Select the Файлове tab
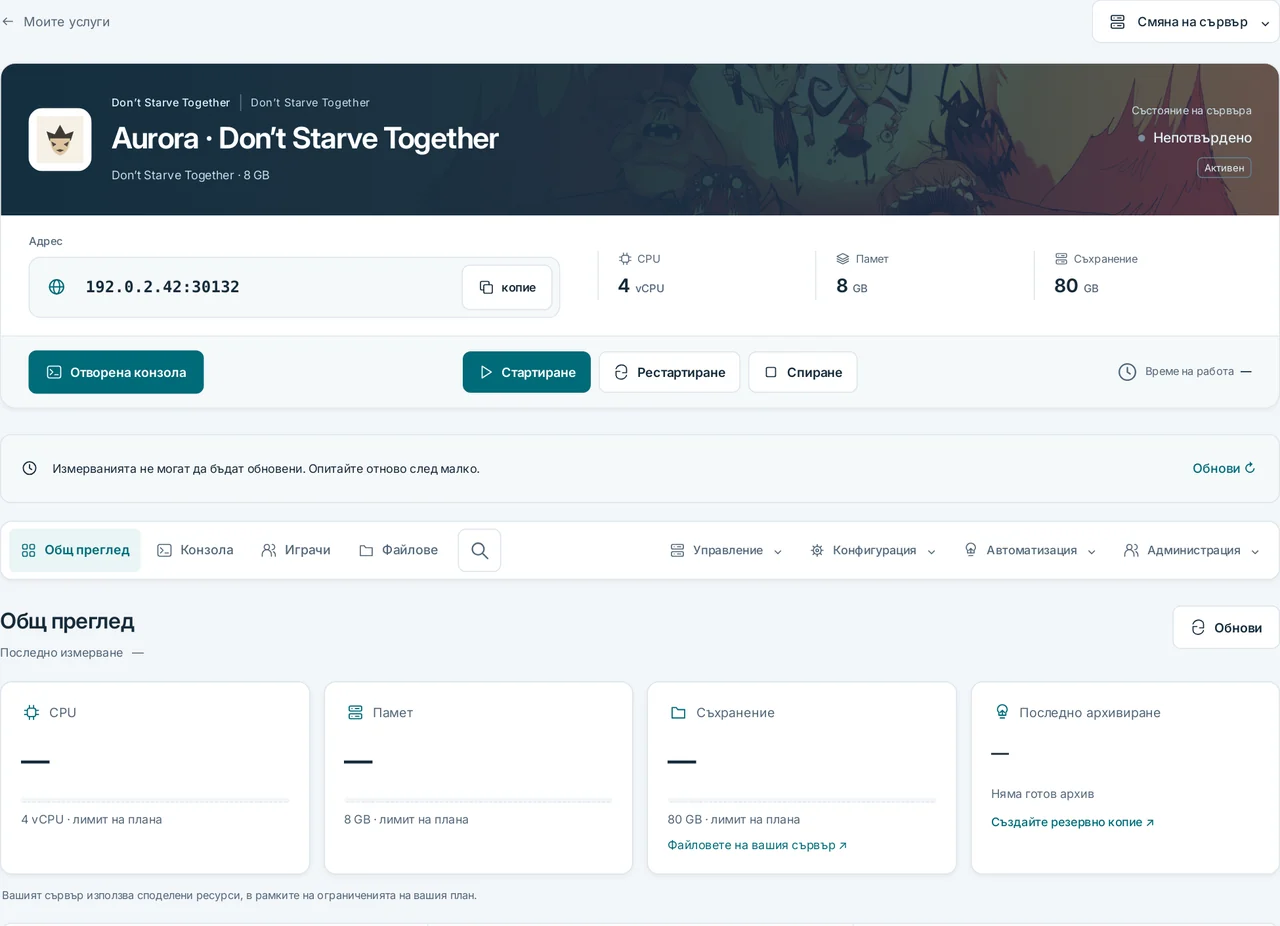 398,550
